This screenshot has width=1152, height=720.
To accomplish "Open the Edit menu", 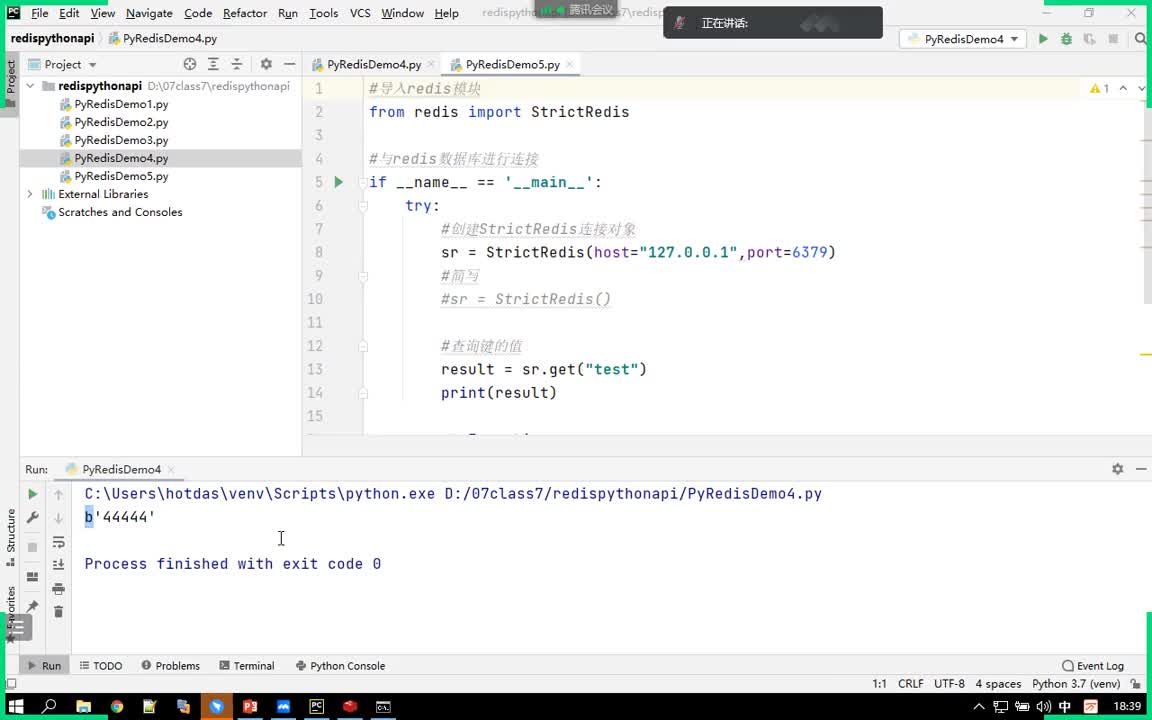I will (x=69, y=13).
